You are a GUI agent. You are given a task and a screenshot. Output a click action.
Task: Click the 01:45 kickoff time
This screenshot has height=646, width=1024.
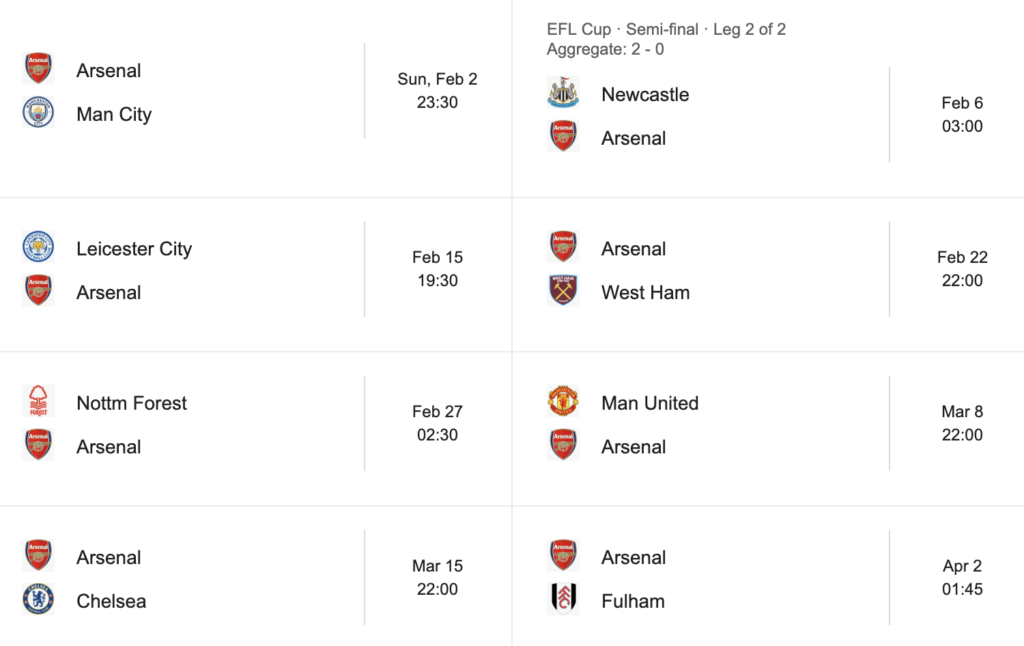click(962, 589)
